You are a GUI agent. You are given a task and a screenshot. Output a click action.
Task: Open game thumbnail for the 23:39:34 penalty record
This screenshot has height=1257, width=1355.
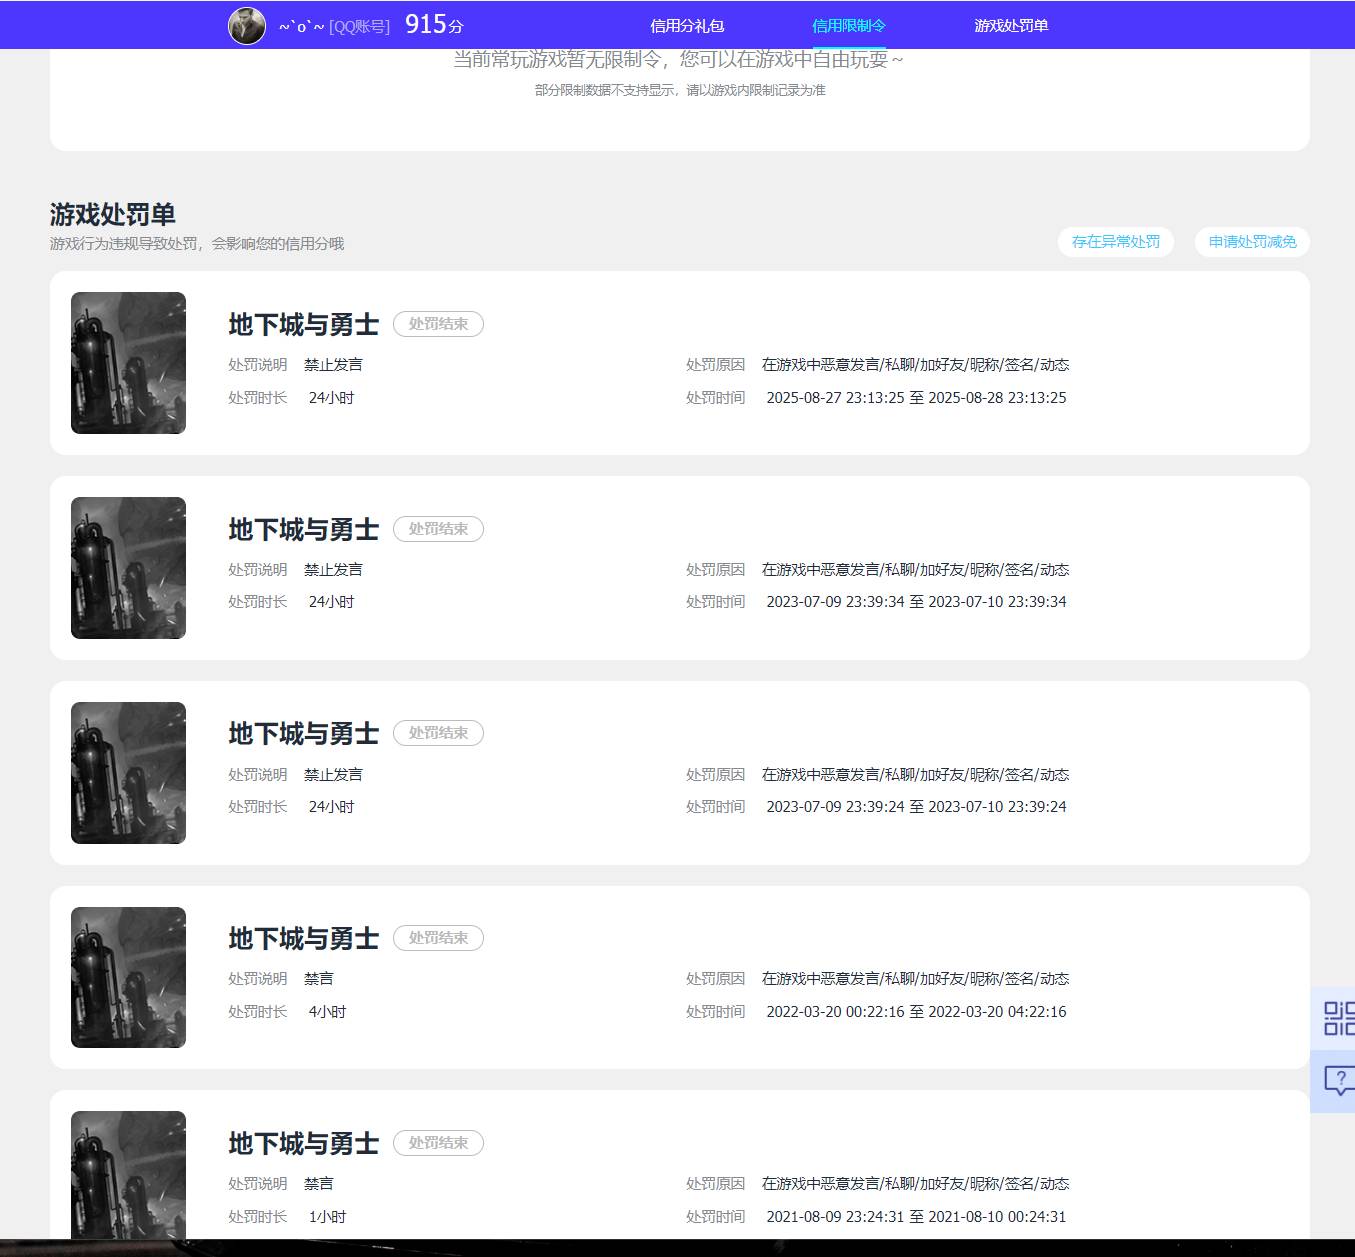[128, 568]
